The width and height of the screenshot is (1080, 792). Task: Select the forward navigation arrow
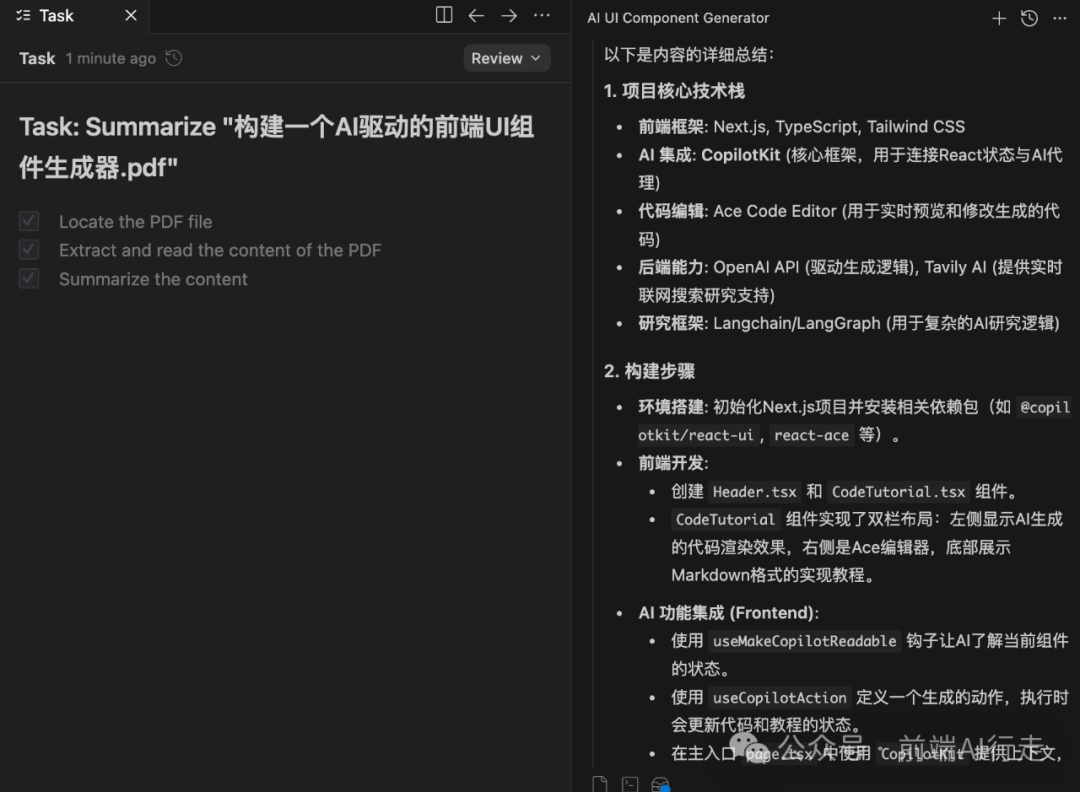508,15
